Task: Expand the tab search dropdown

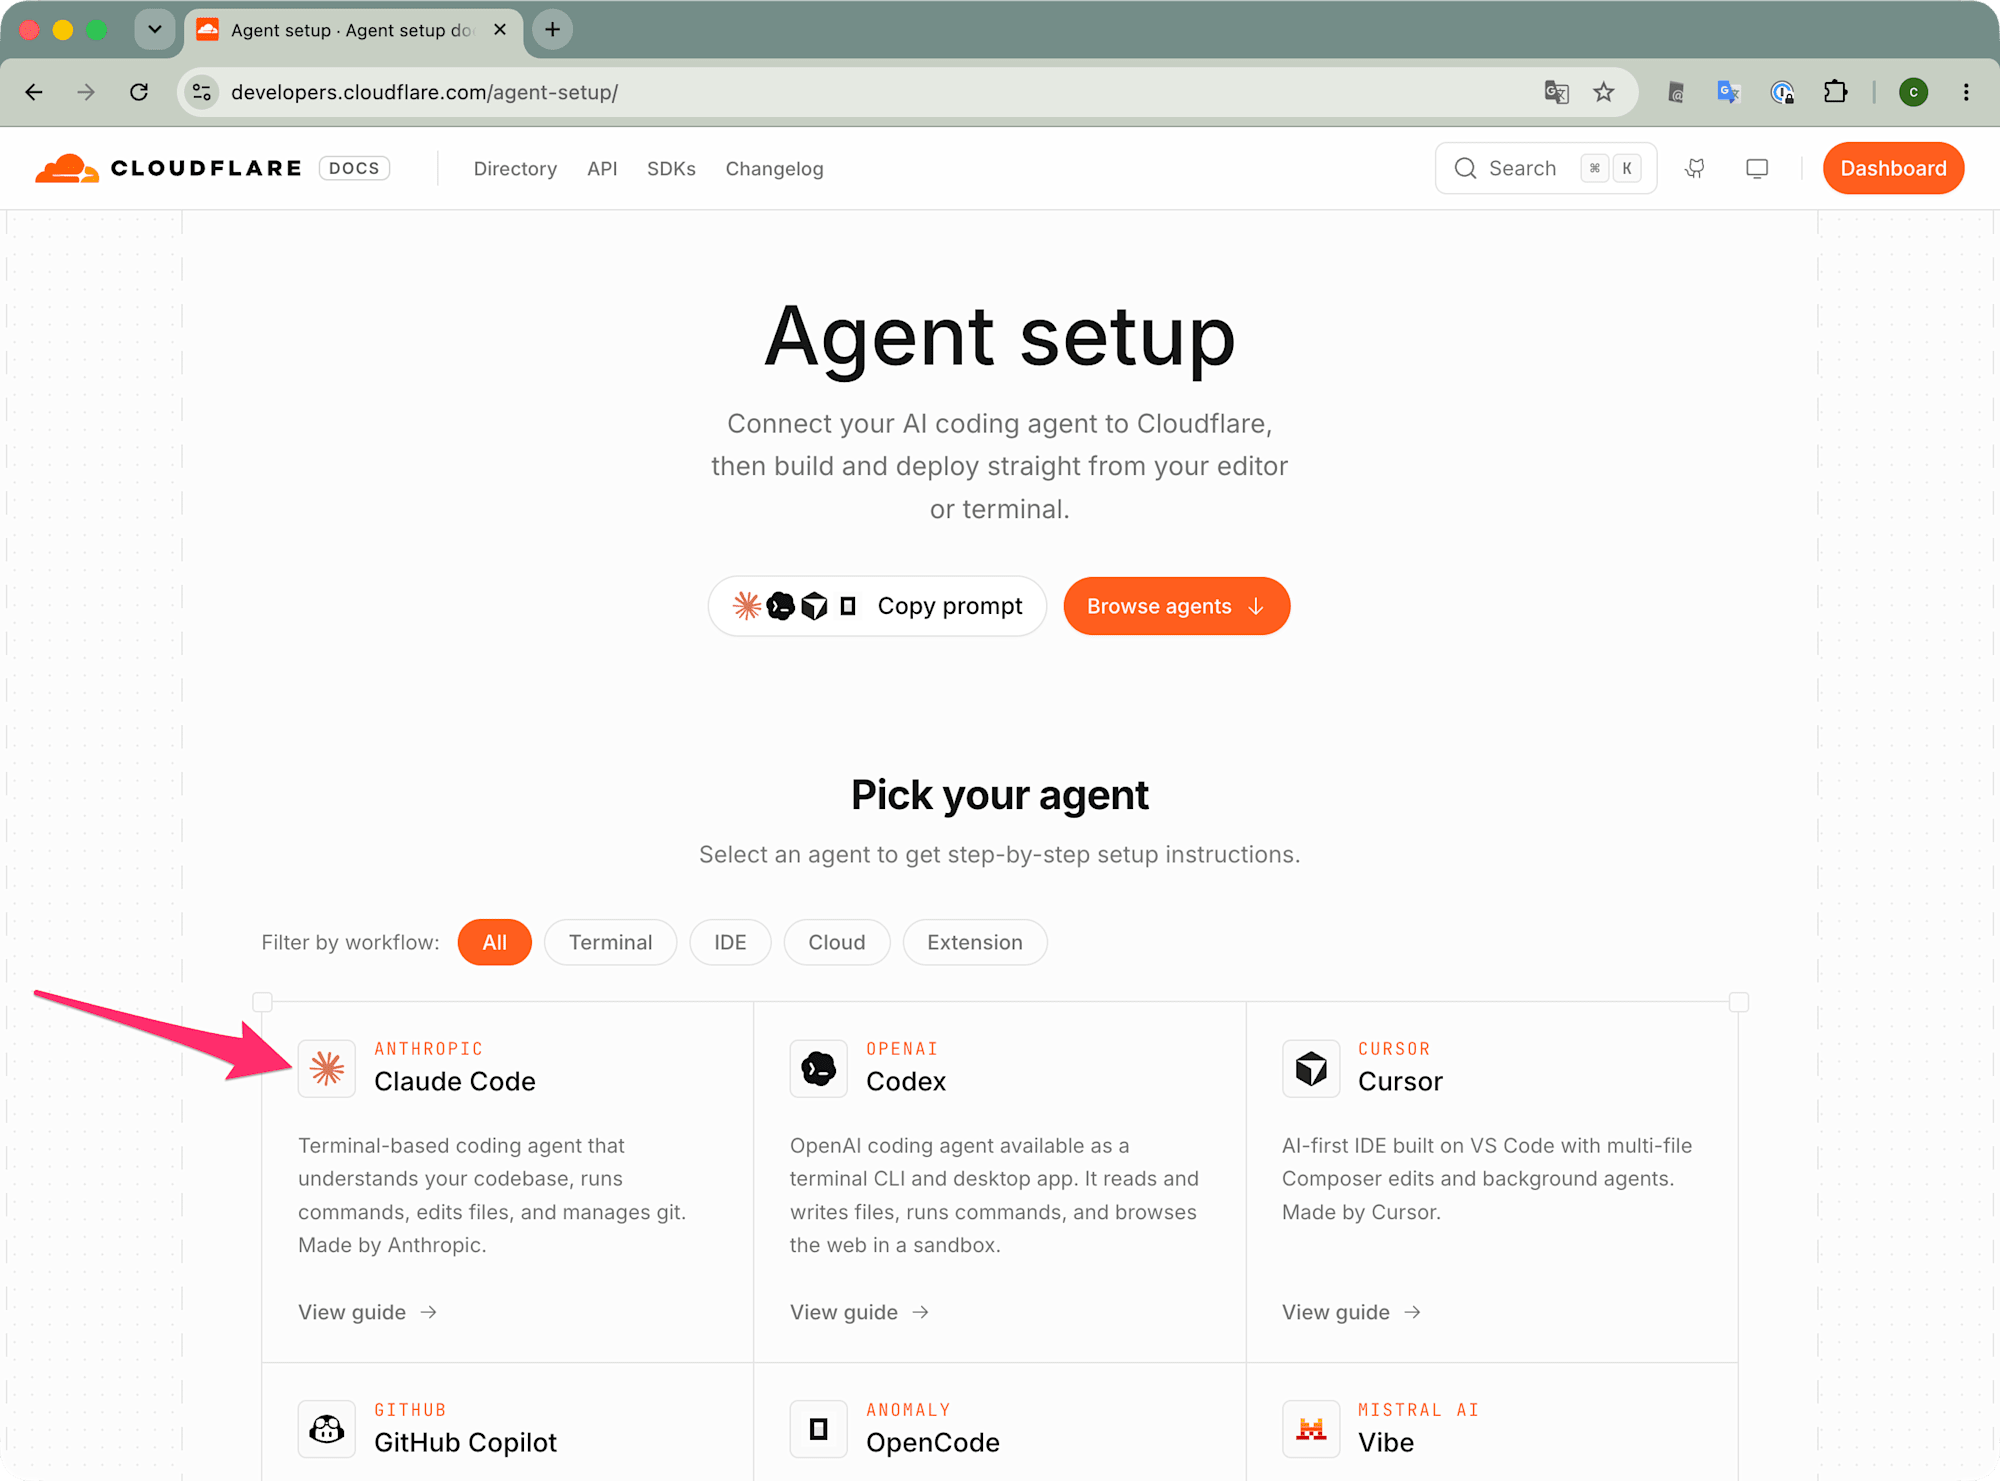Action: [x=154, y=29]
